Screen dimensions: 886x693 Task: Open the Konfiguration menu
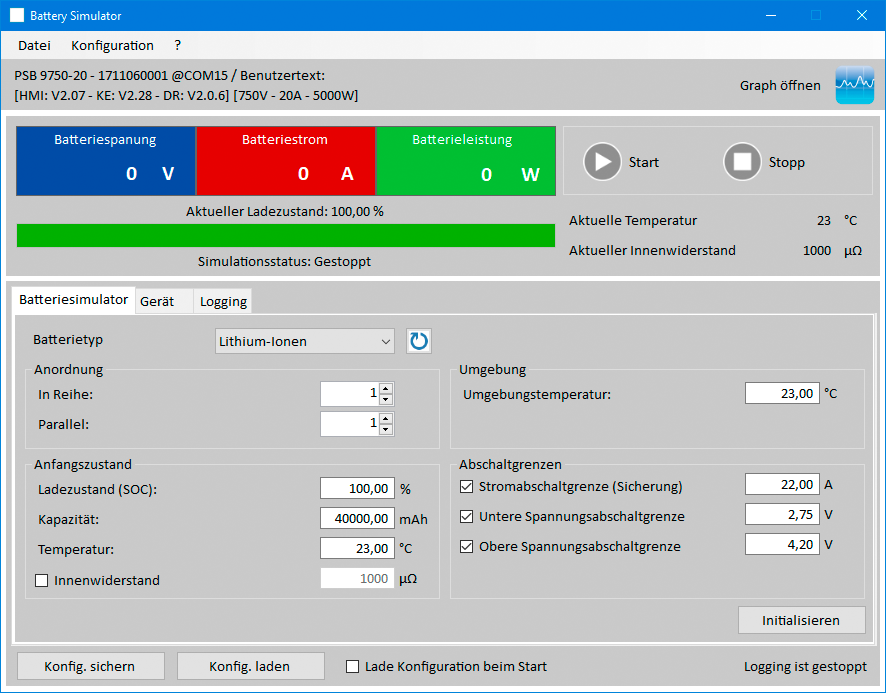(x=112, y=45)
